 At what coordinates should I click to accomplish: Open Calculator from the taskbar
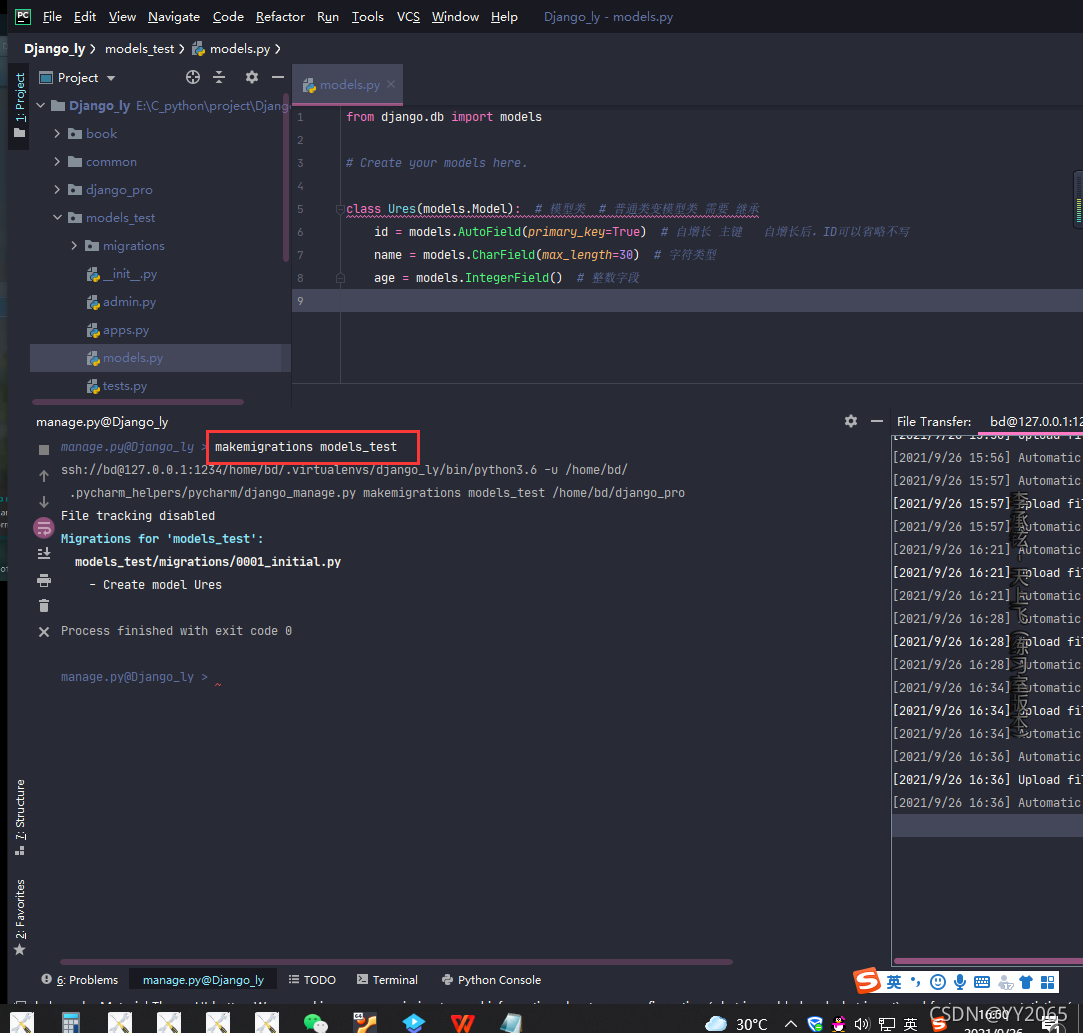pyautogui.click(x=70, y=1023)
